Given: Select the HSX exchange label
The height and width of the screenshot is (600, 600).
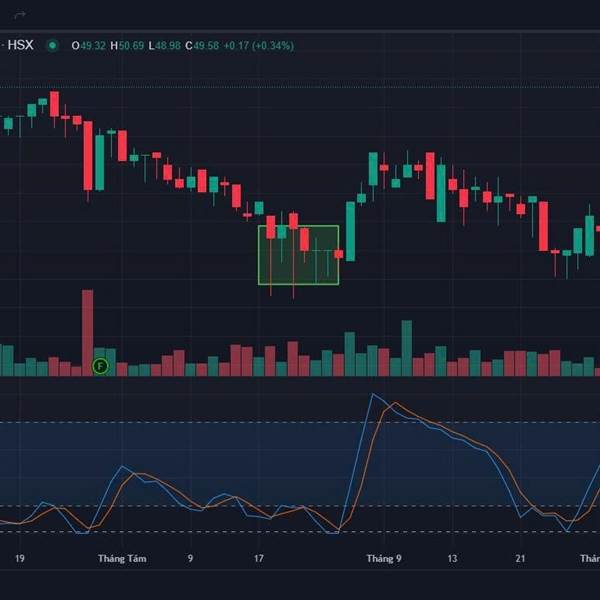Looking at the screenshot, I should (21, 45).
